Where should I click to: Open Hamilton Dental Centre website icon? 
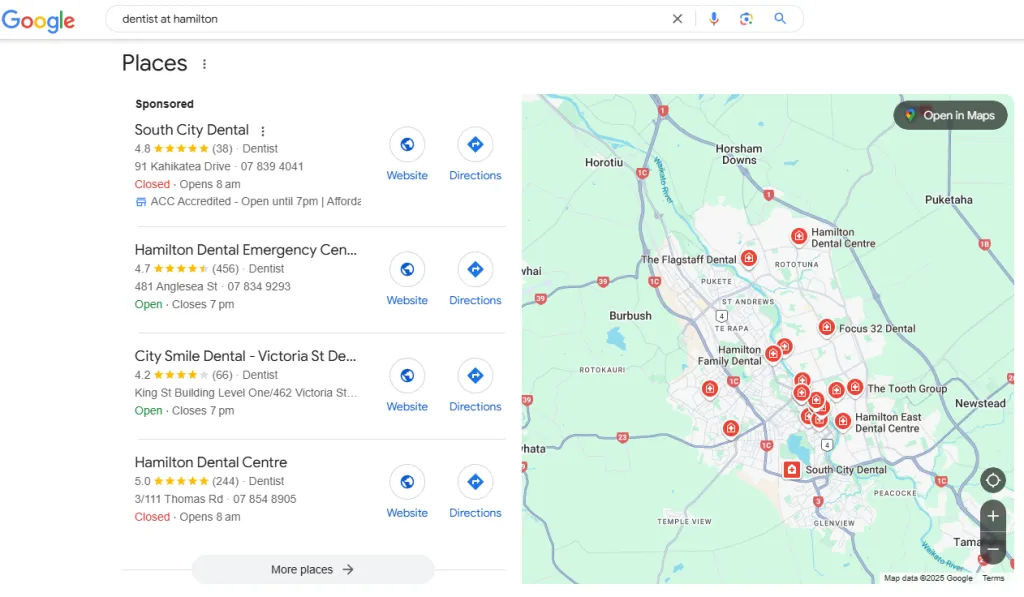407,482
